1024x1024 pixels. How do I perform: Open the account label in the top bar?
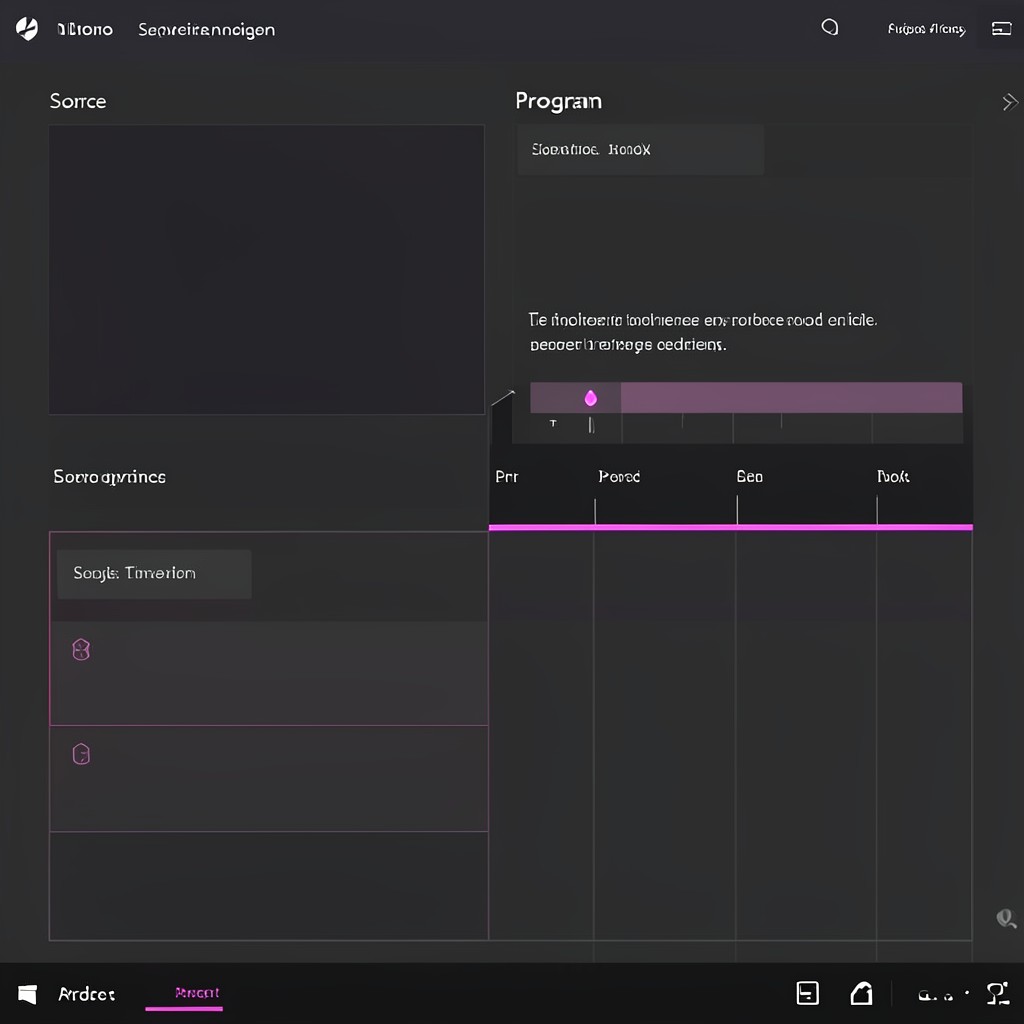(x=926, y=29)
